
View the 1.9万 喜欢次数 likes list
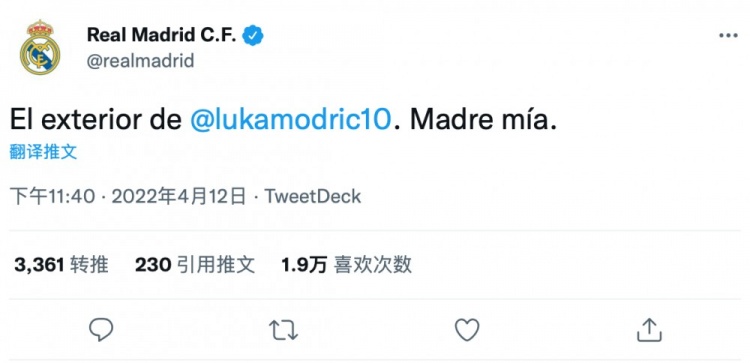(x=346, y=264)
